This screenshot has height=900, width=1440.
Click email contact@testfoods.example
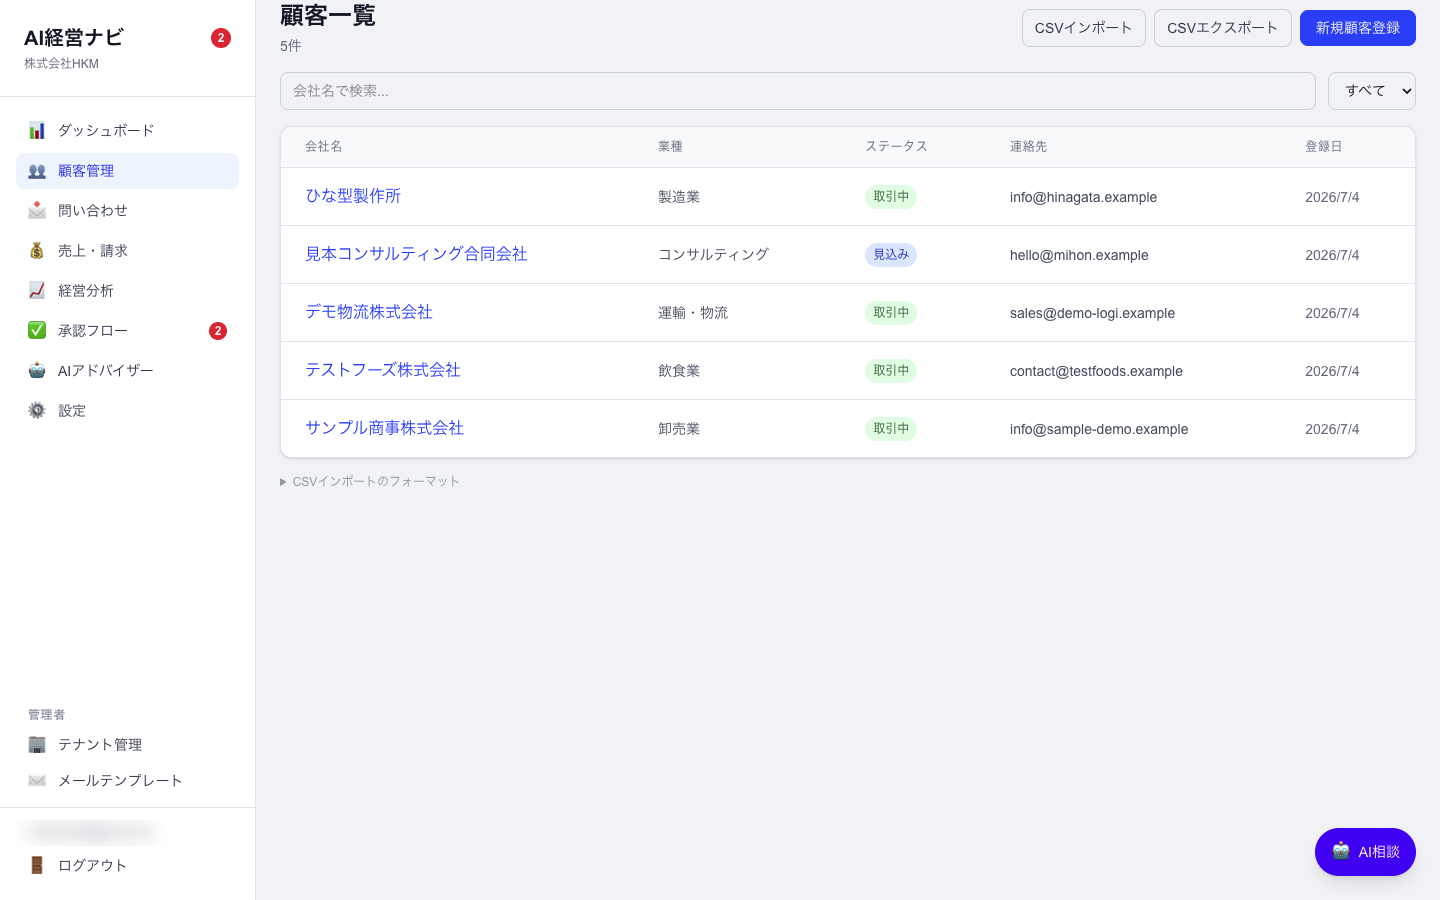(x=1096, y=371)
